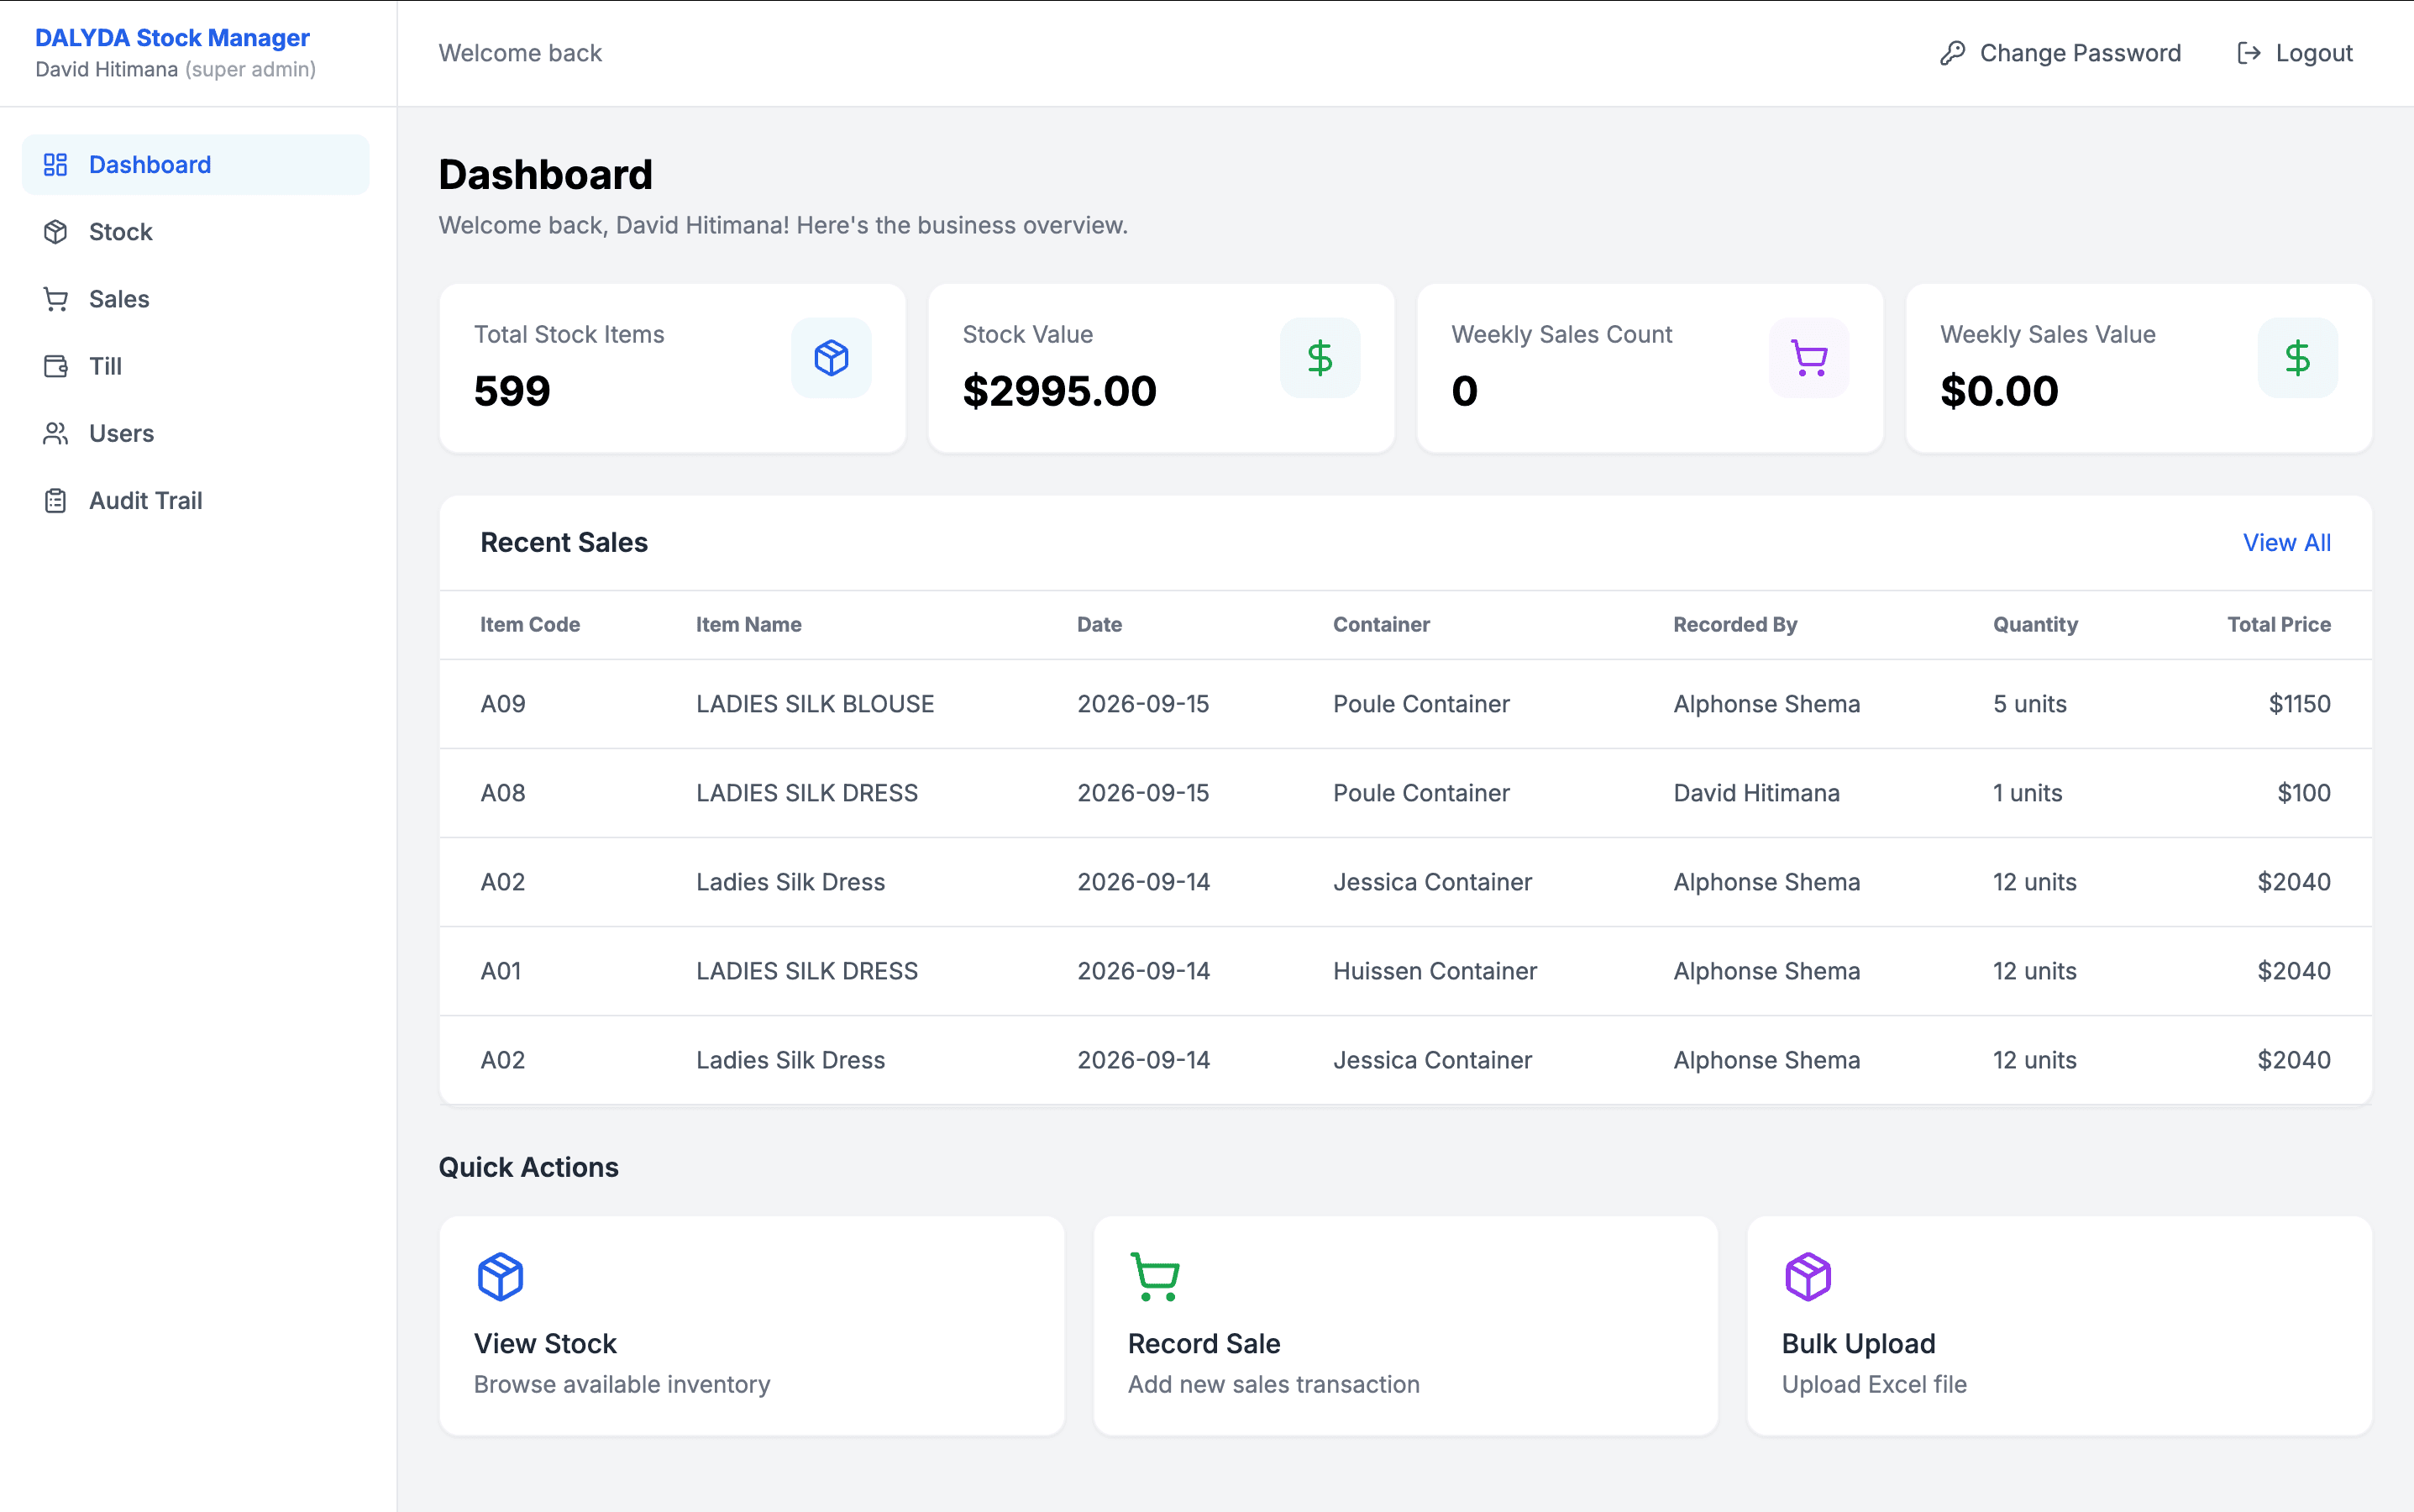Click the View All link in Recent Sales
This screenshot has height=1512, width=2414.
click(x=2286, y=542)
